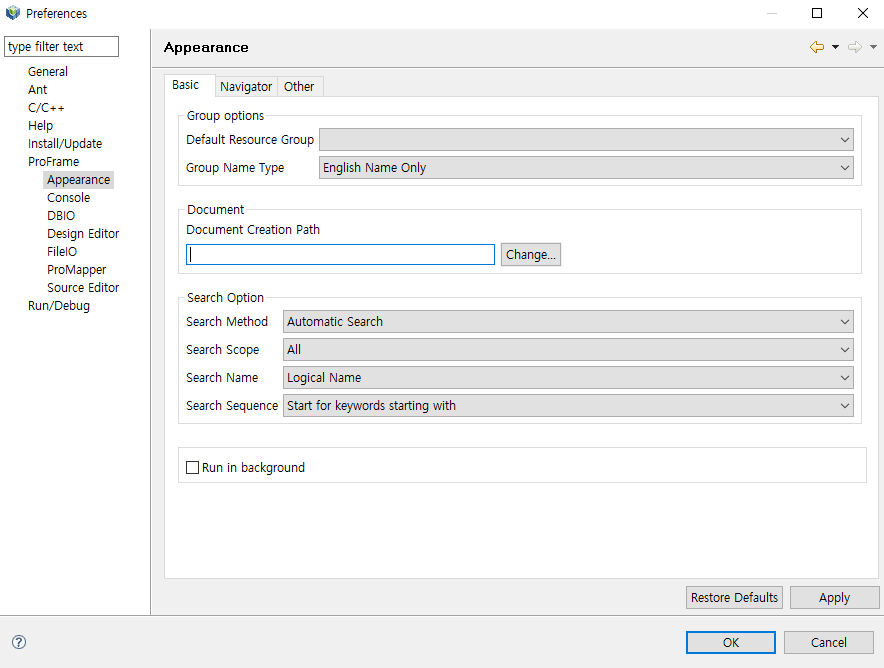Open the Search Method dropdown
Viewport: 884px width, 668px height.
pos(568,322)
